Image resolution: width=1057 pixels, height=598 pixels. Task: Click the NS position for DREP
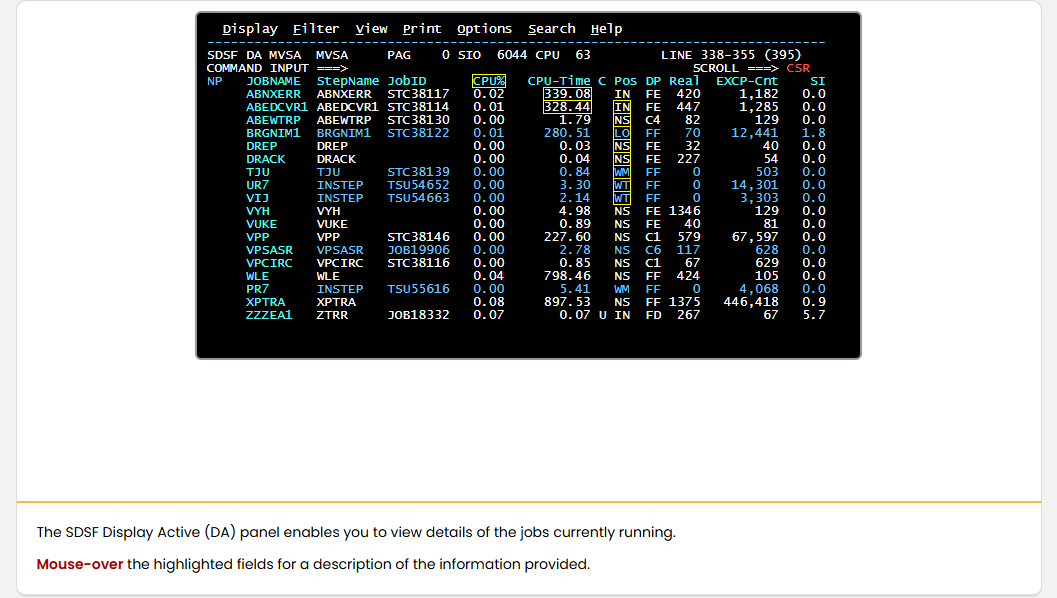click(622, 146)
